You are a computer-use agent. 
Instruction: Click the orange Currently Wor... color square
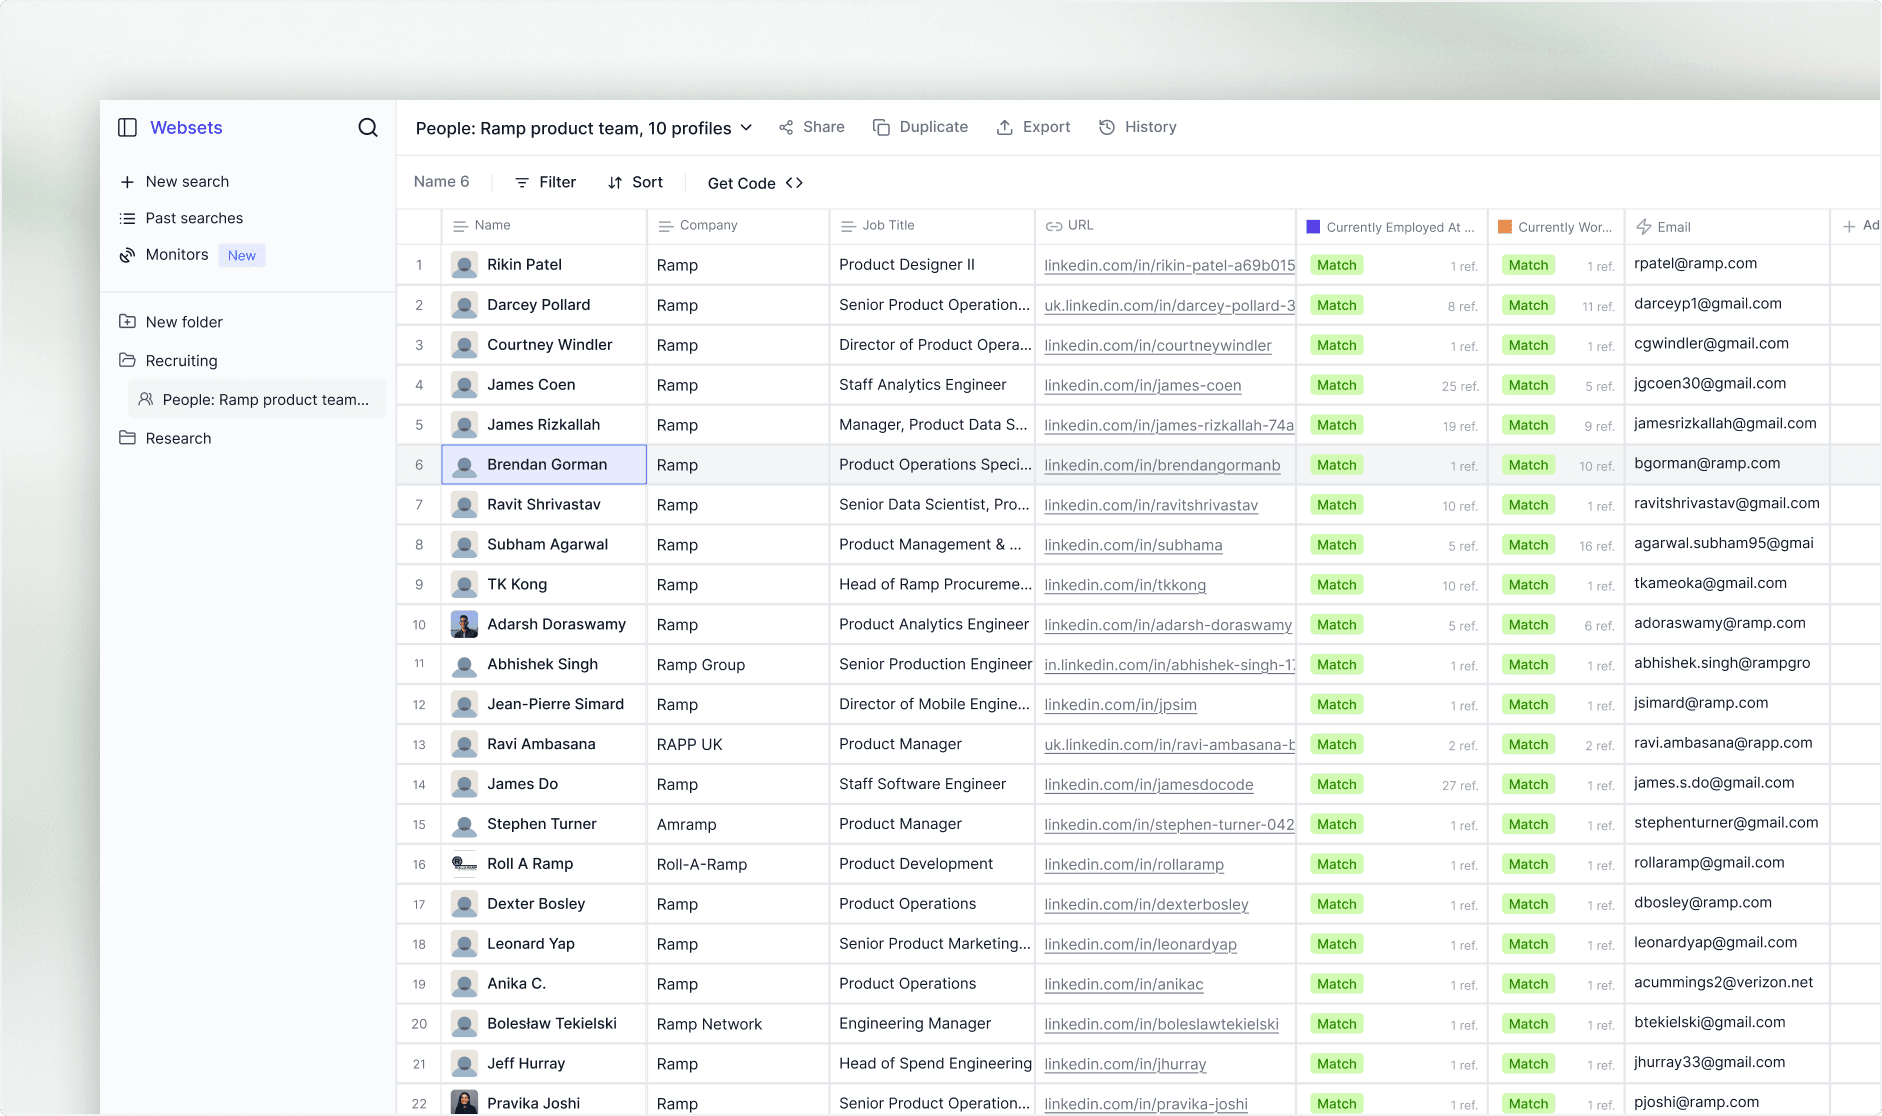coord(1505,227)
